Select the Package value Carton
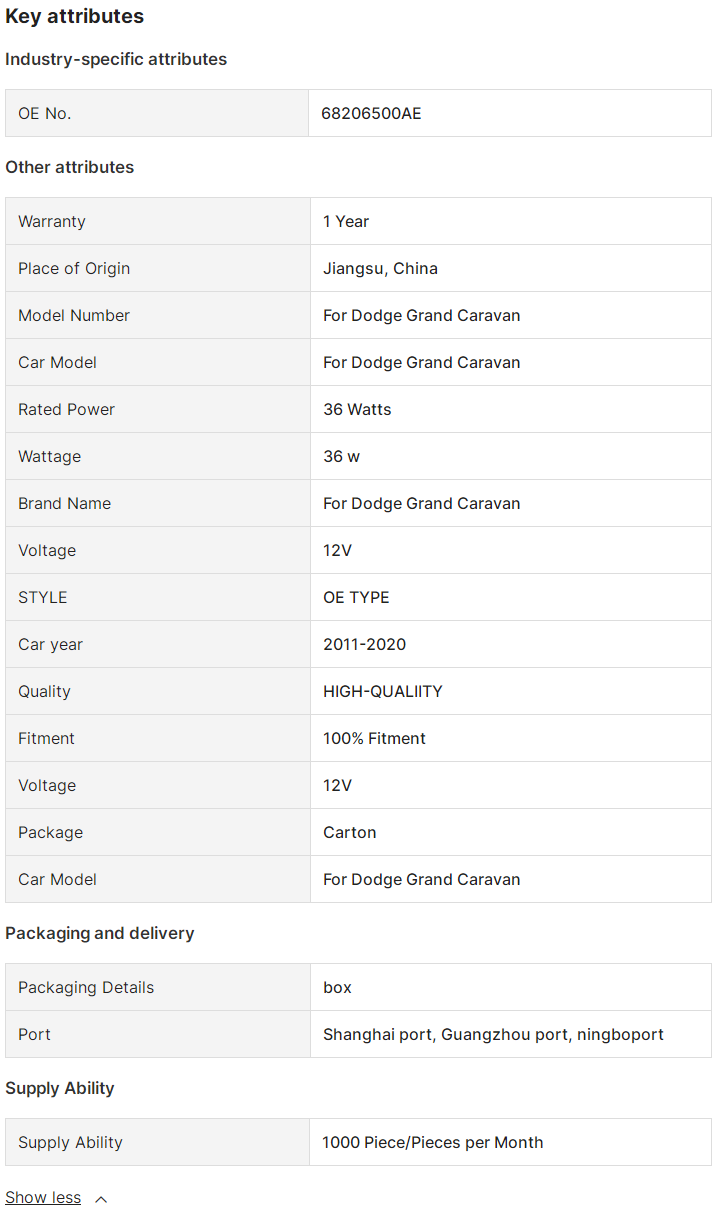720x1224 pixels. point(349,832)
